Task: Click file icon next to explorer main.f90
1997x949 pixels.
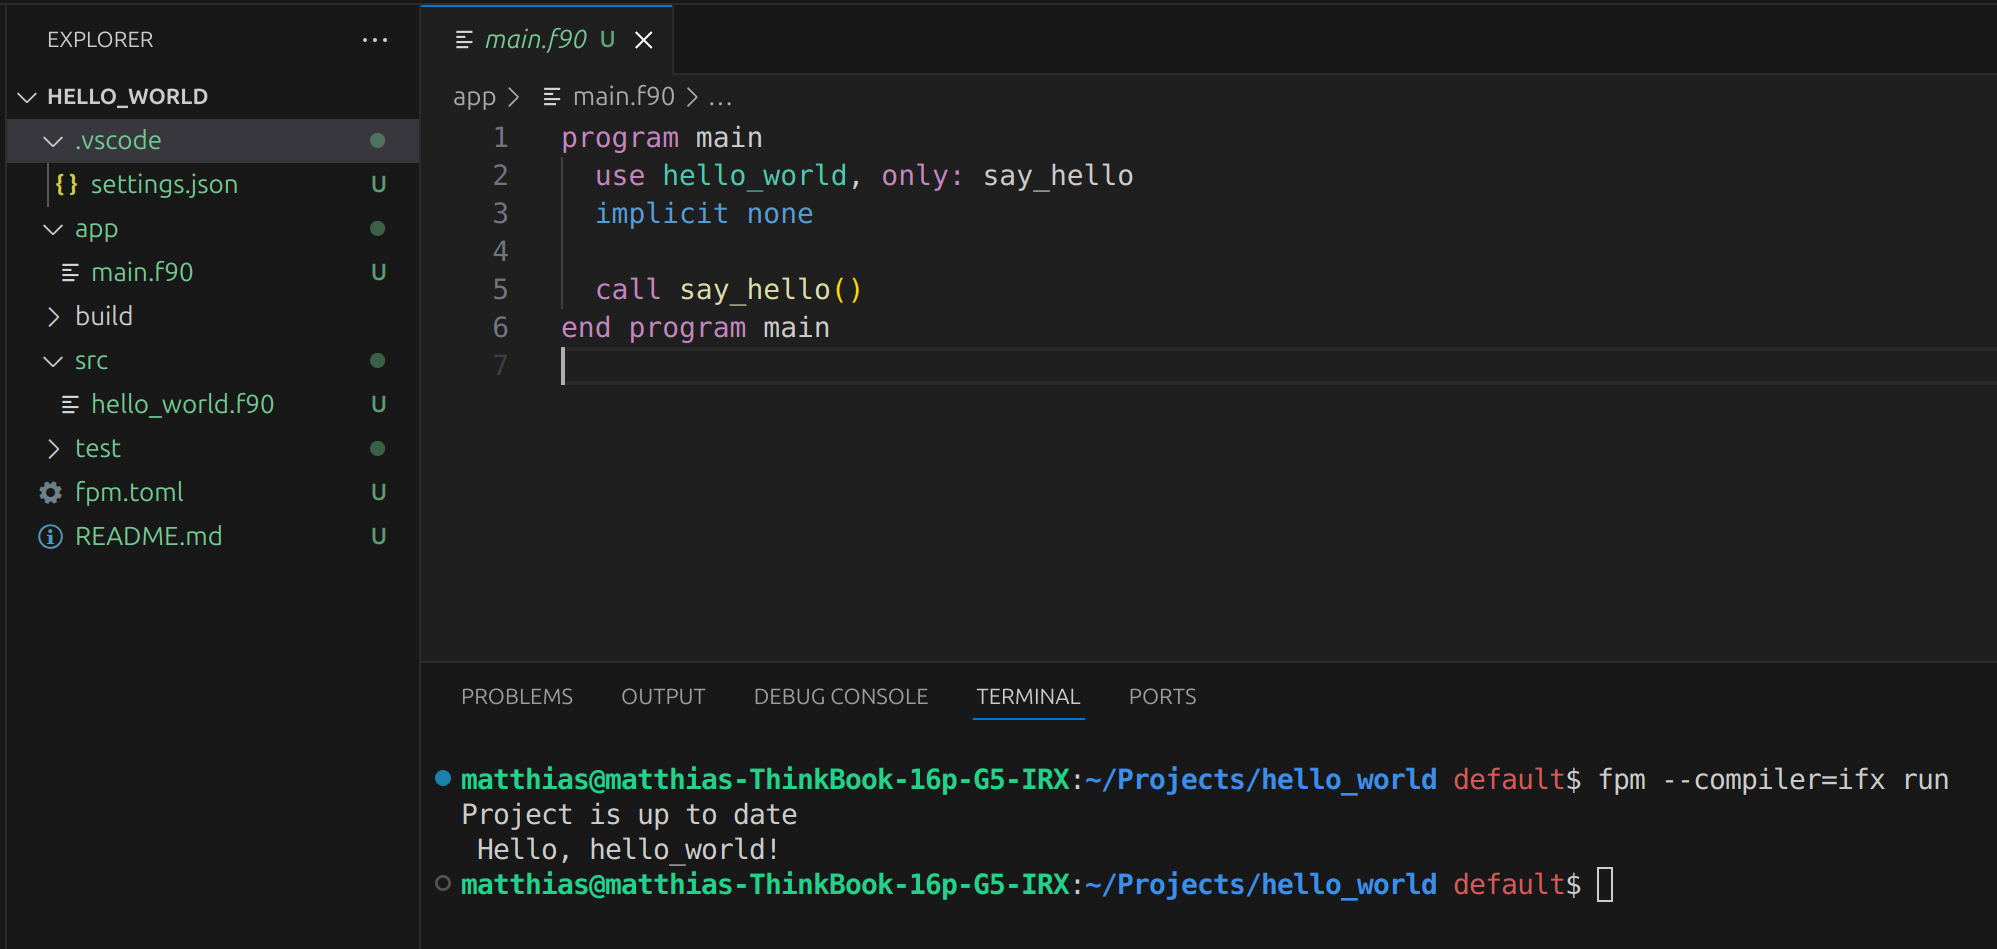Action: tap(70, 273)
